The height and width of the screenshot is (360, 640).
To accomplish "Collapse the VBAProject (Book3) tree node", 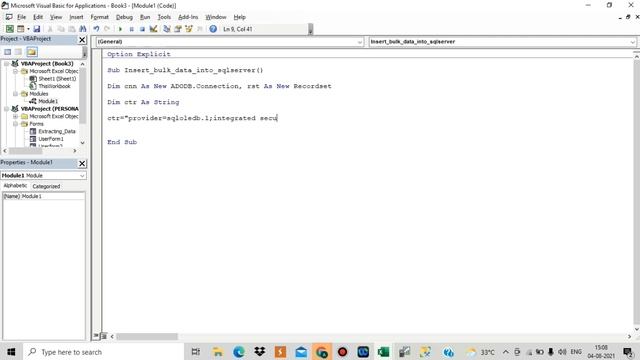I will tap(7, 64).
